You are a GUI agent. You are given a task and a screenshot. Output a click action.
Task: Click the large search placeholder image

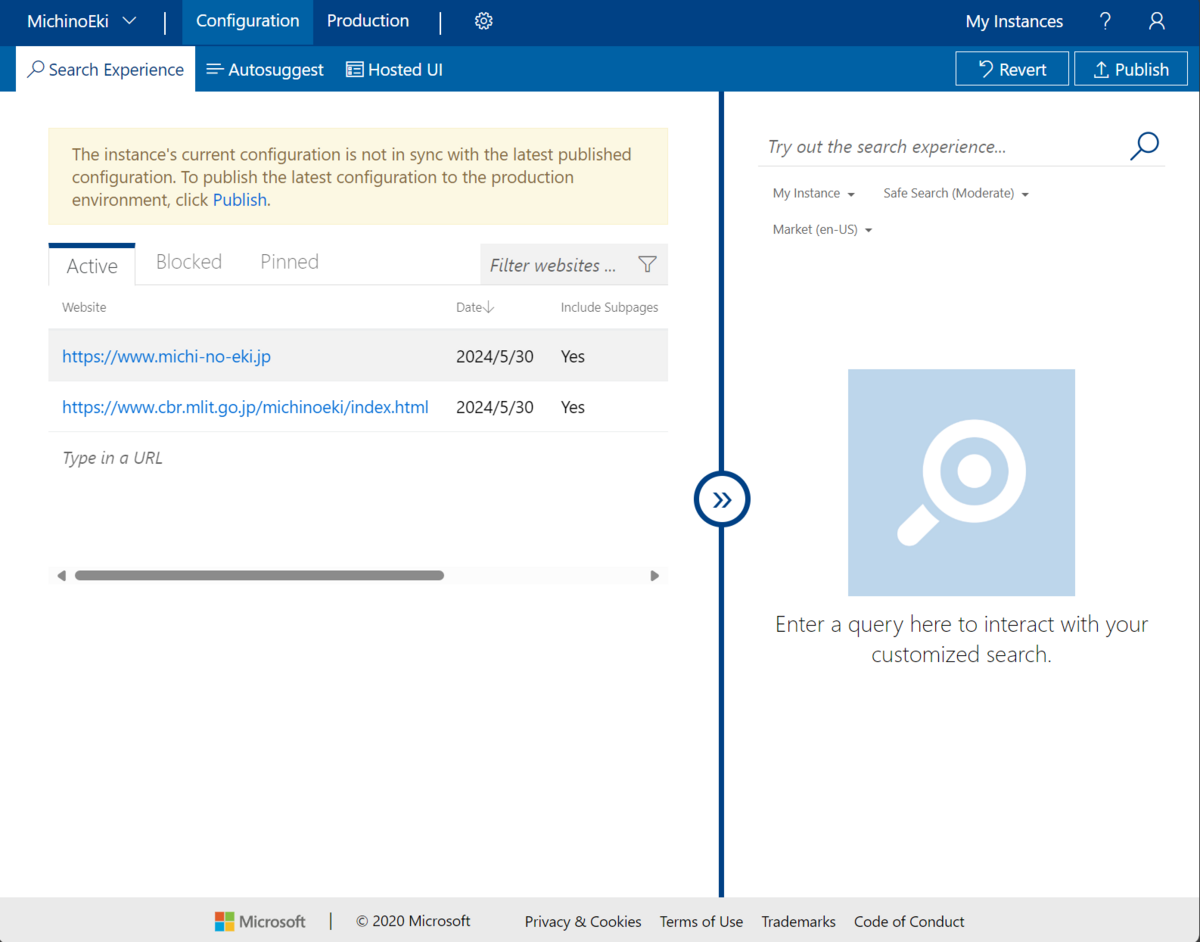(x=961, y=482)
